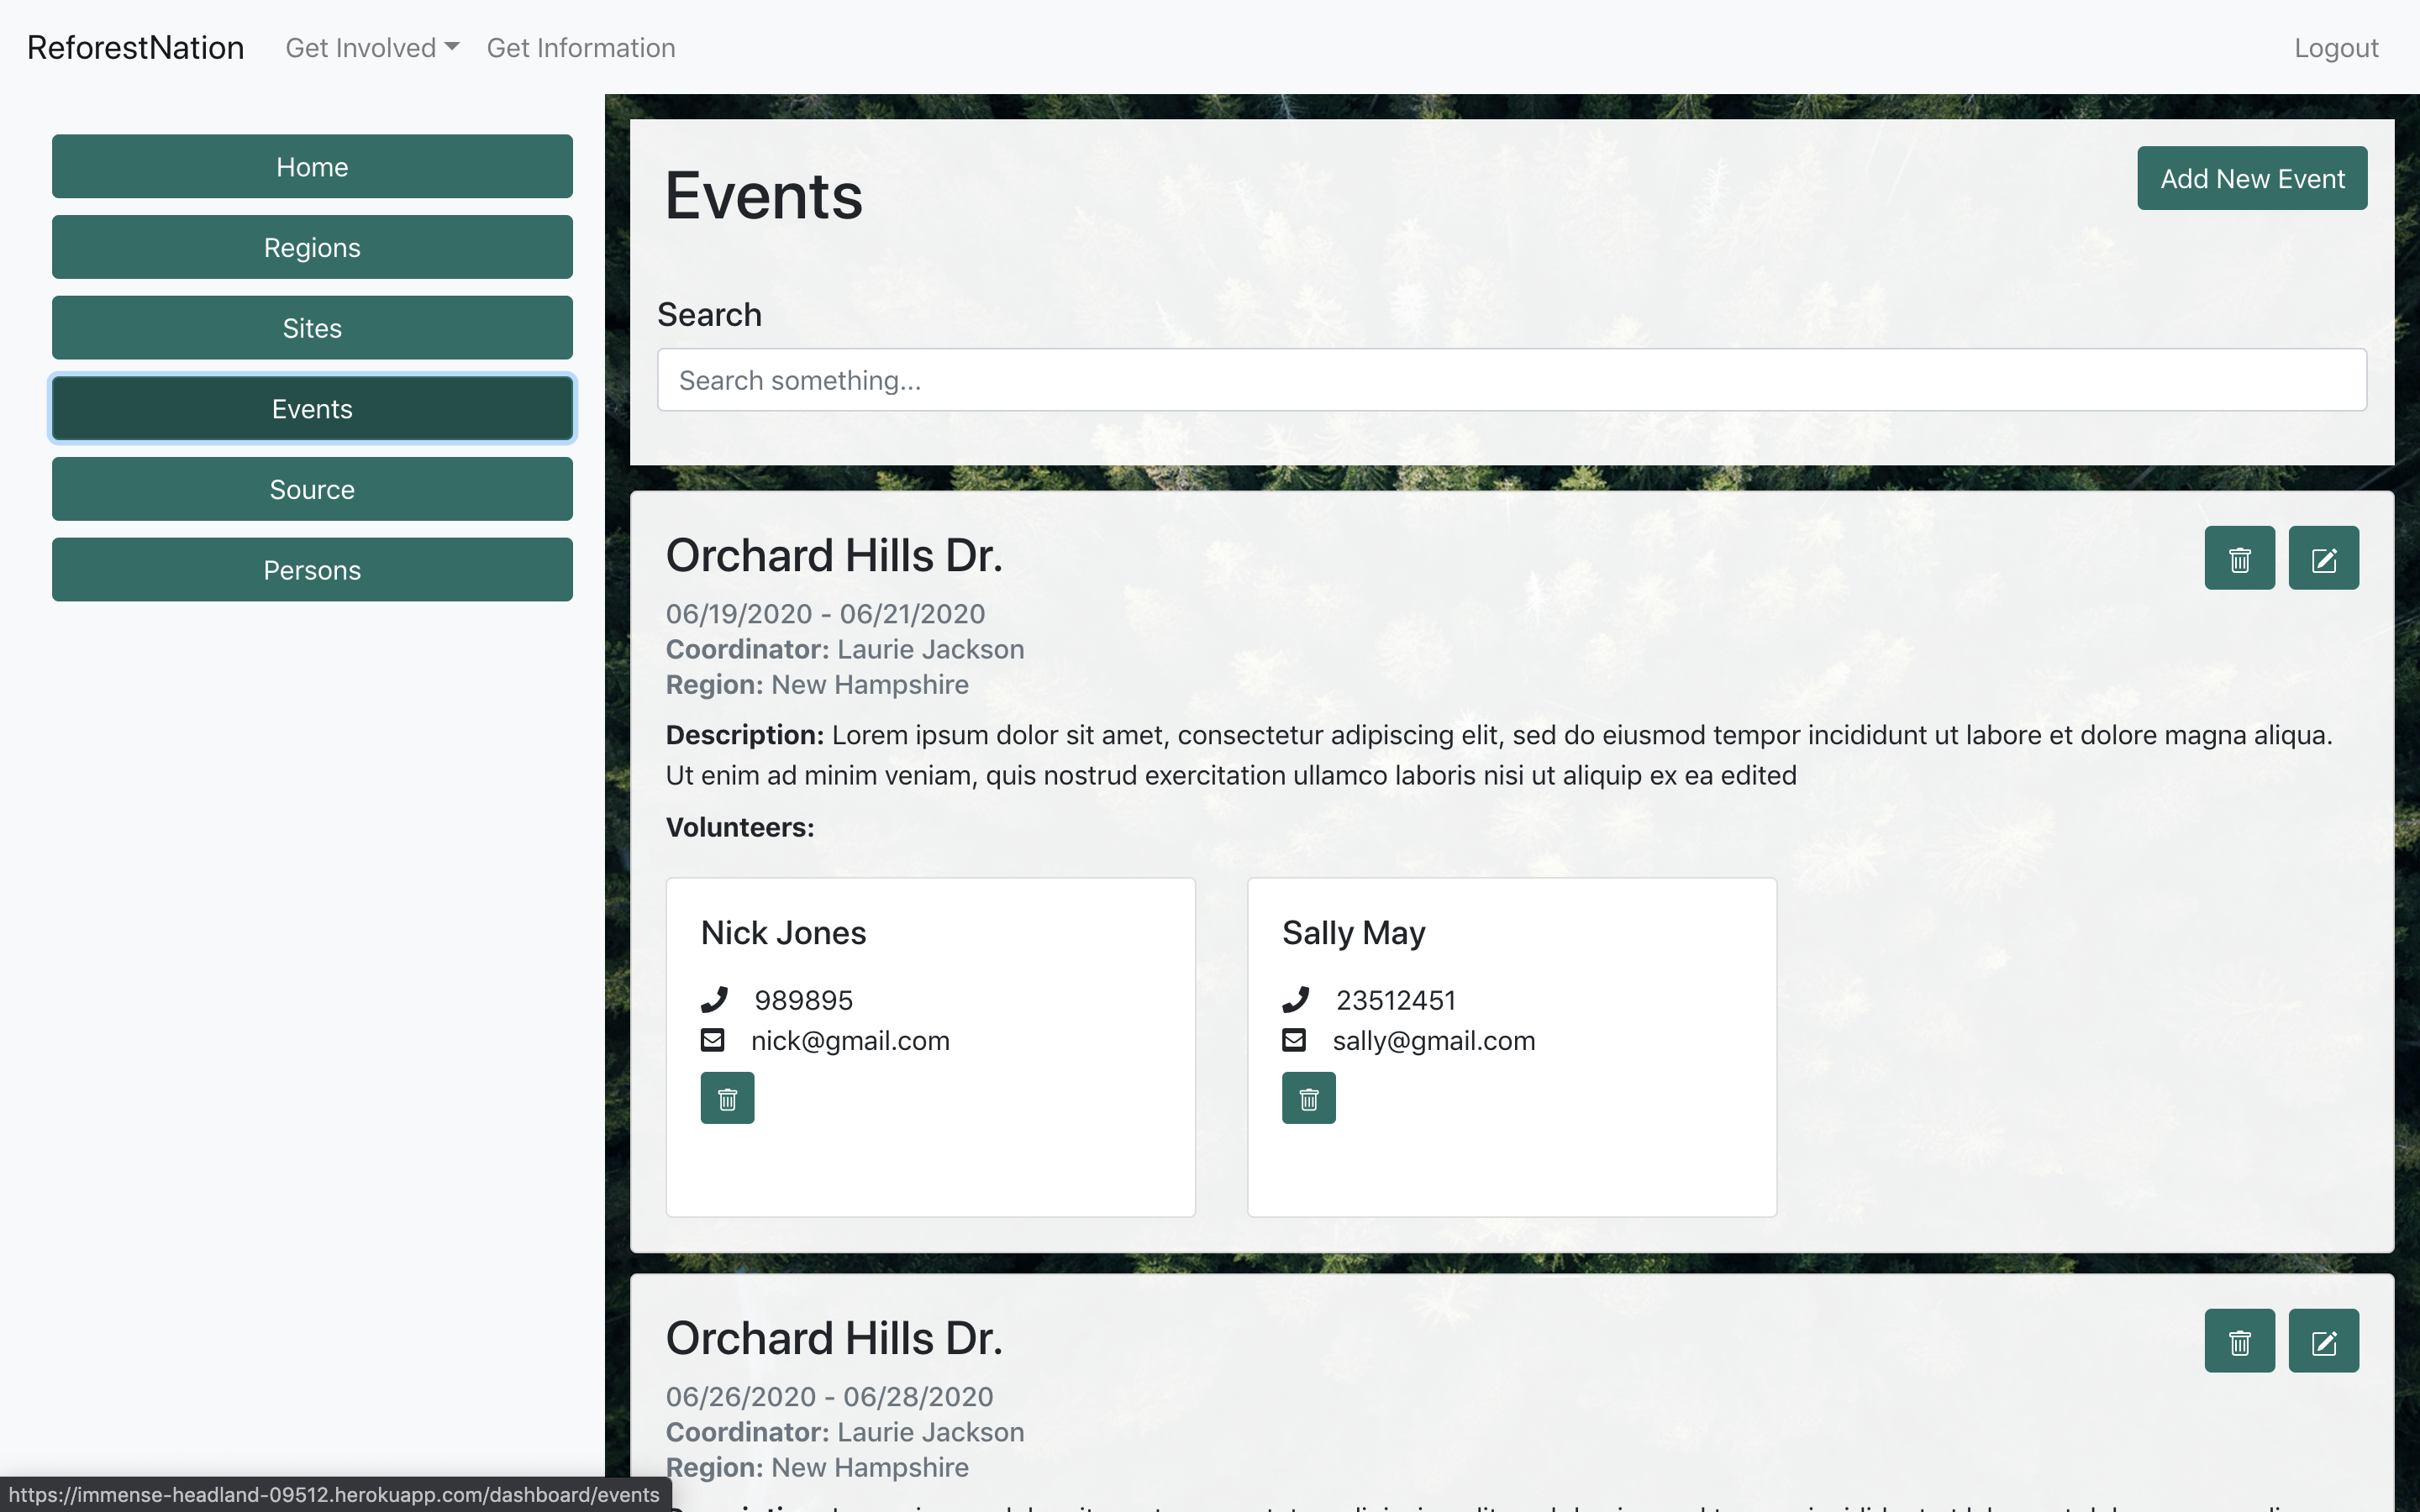Screen dimensions: 2420x1512
Task: Click the phone icon next to 989895
Action: click(714, 999)
